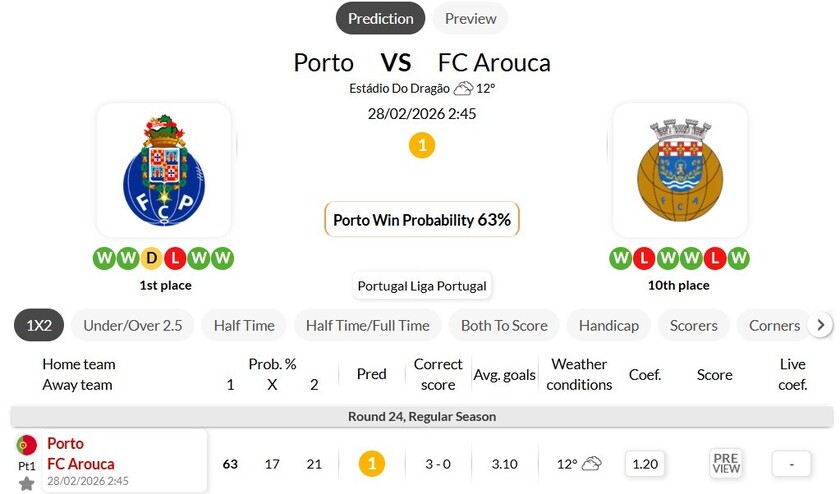Click the weather cloud icon beside the stadium name

[463, 88]
